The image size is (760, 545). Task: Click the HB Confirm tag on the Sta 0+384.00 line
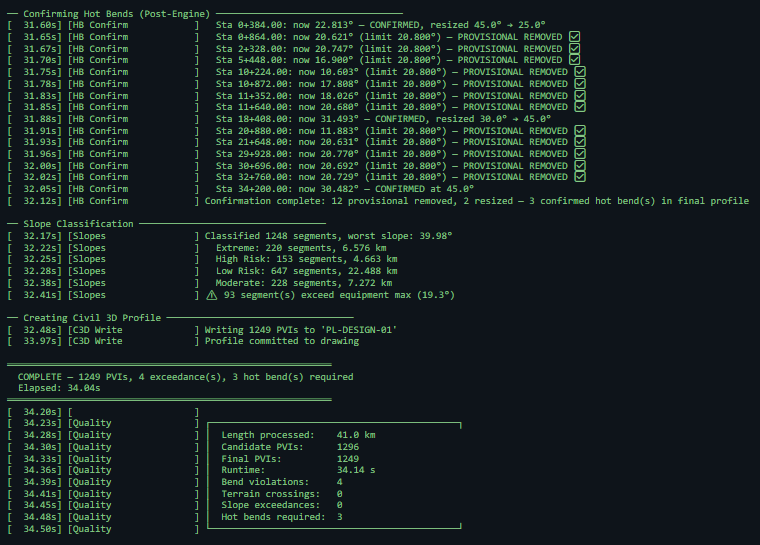(x=98, y=25)
